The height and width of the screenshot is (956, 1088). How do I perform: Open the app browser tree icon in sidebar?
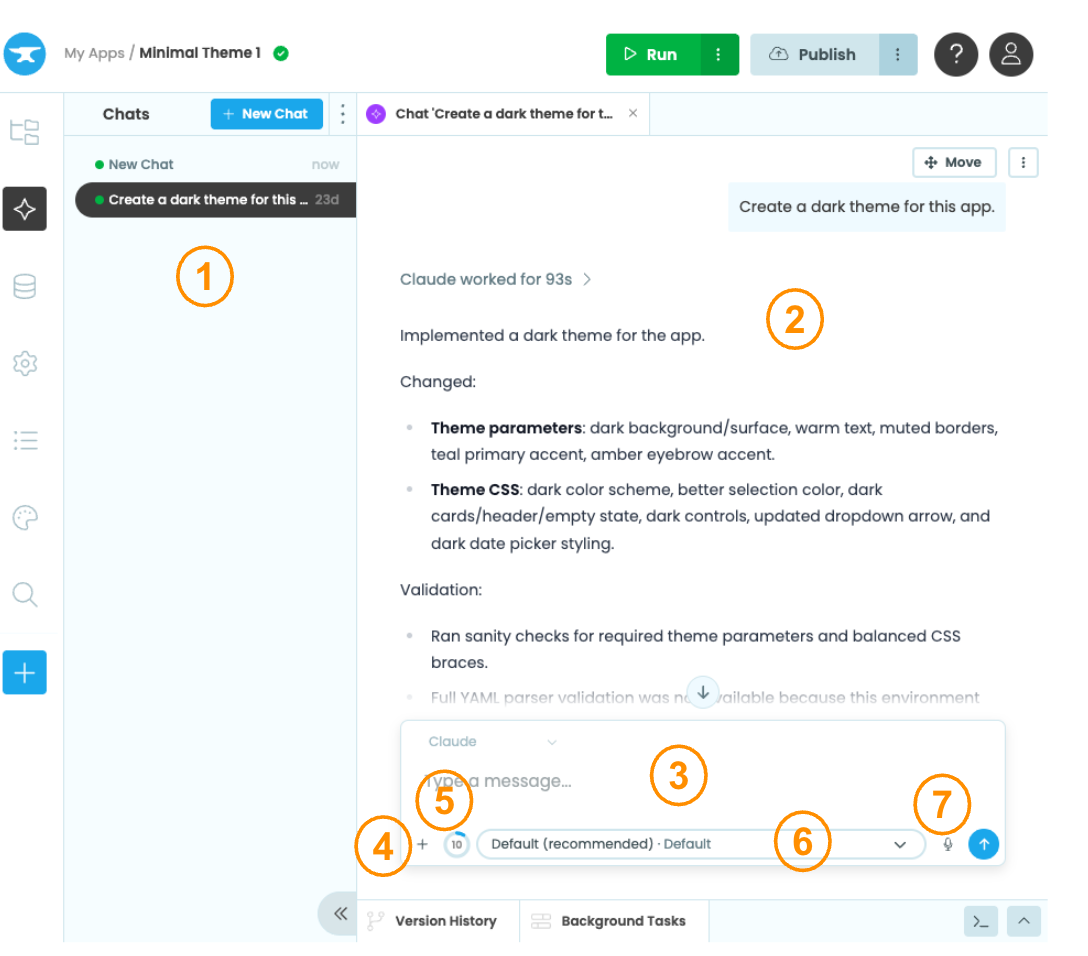pyautogui.click(x=25, y=132)
